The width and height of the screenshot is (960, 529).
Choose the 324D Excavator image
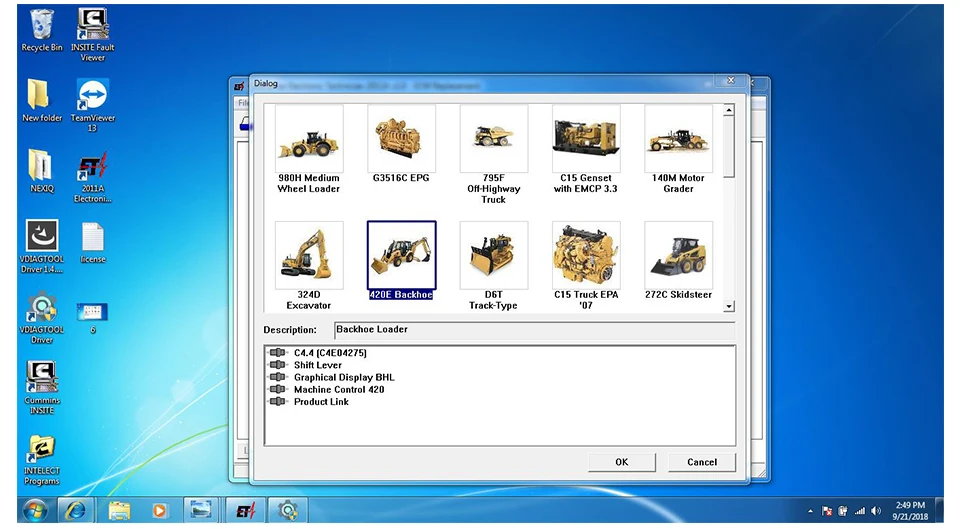coord(309,255)
